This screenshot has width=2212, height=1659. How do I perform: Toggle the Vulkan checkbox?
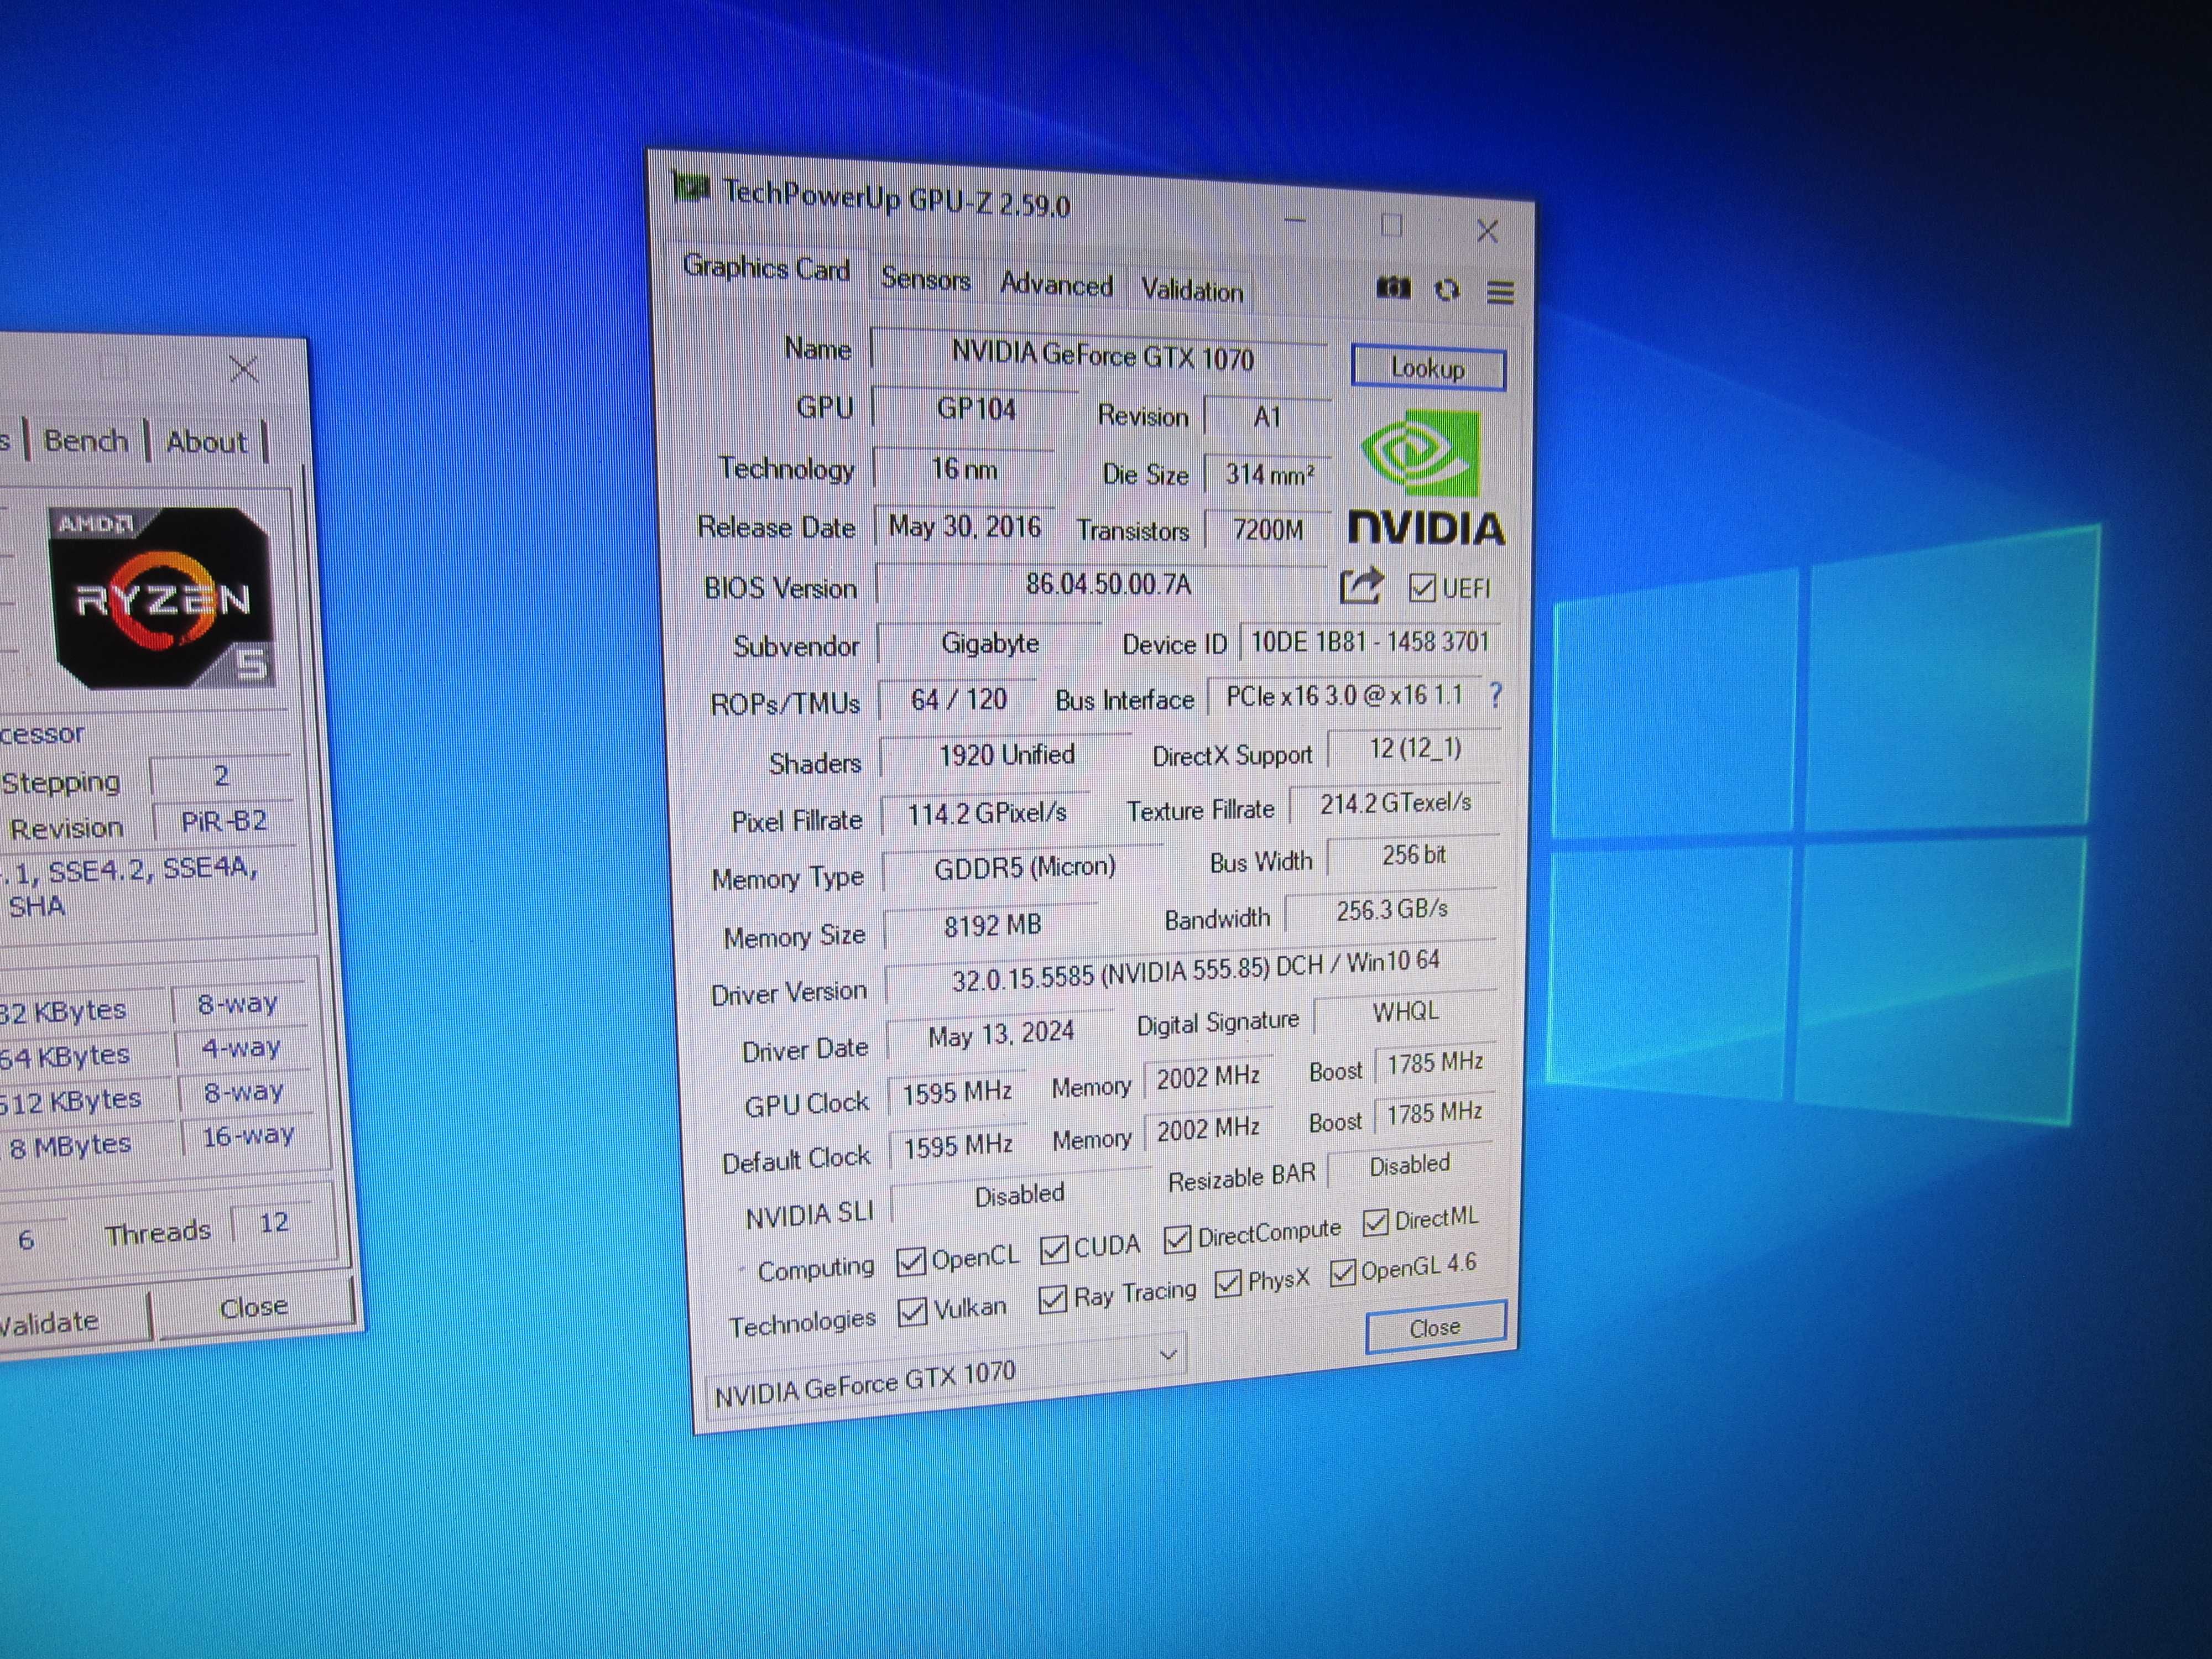(x=911, y=1312)
